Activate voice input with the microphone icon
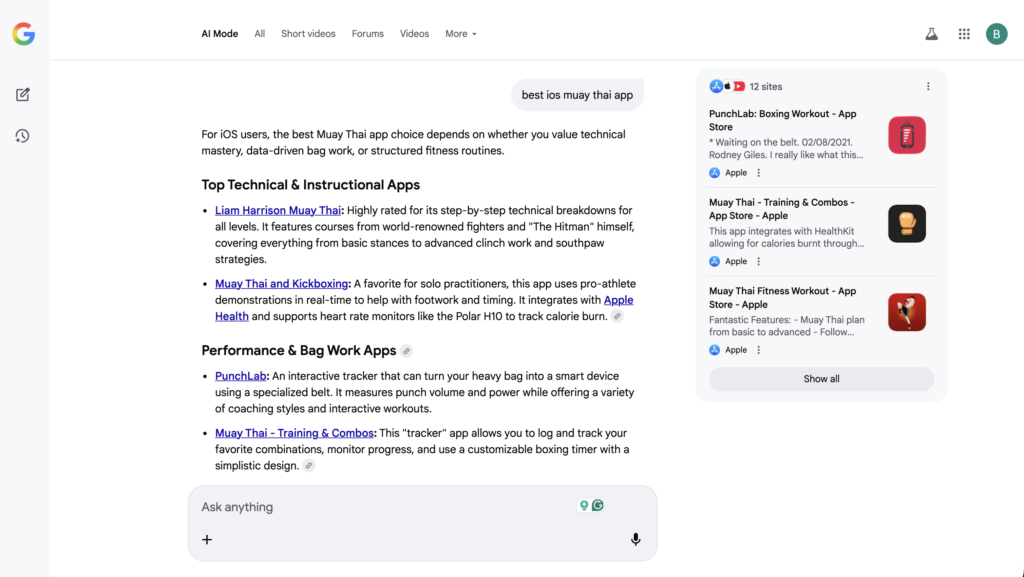Viewport: 1024px width, 577px height. [635, 539]
